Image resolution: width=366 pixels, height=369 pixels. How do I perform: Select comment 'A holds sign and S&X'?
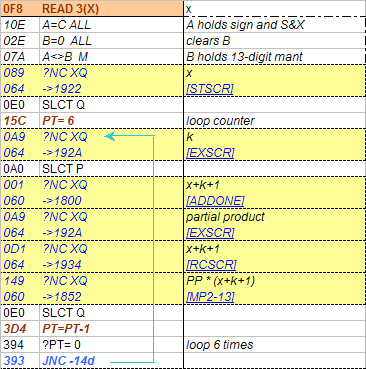[x=245, y=25]
